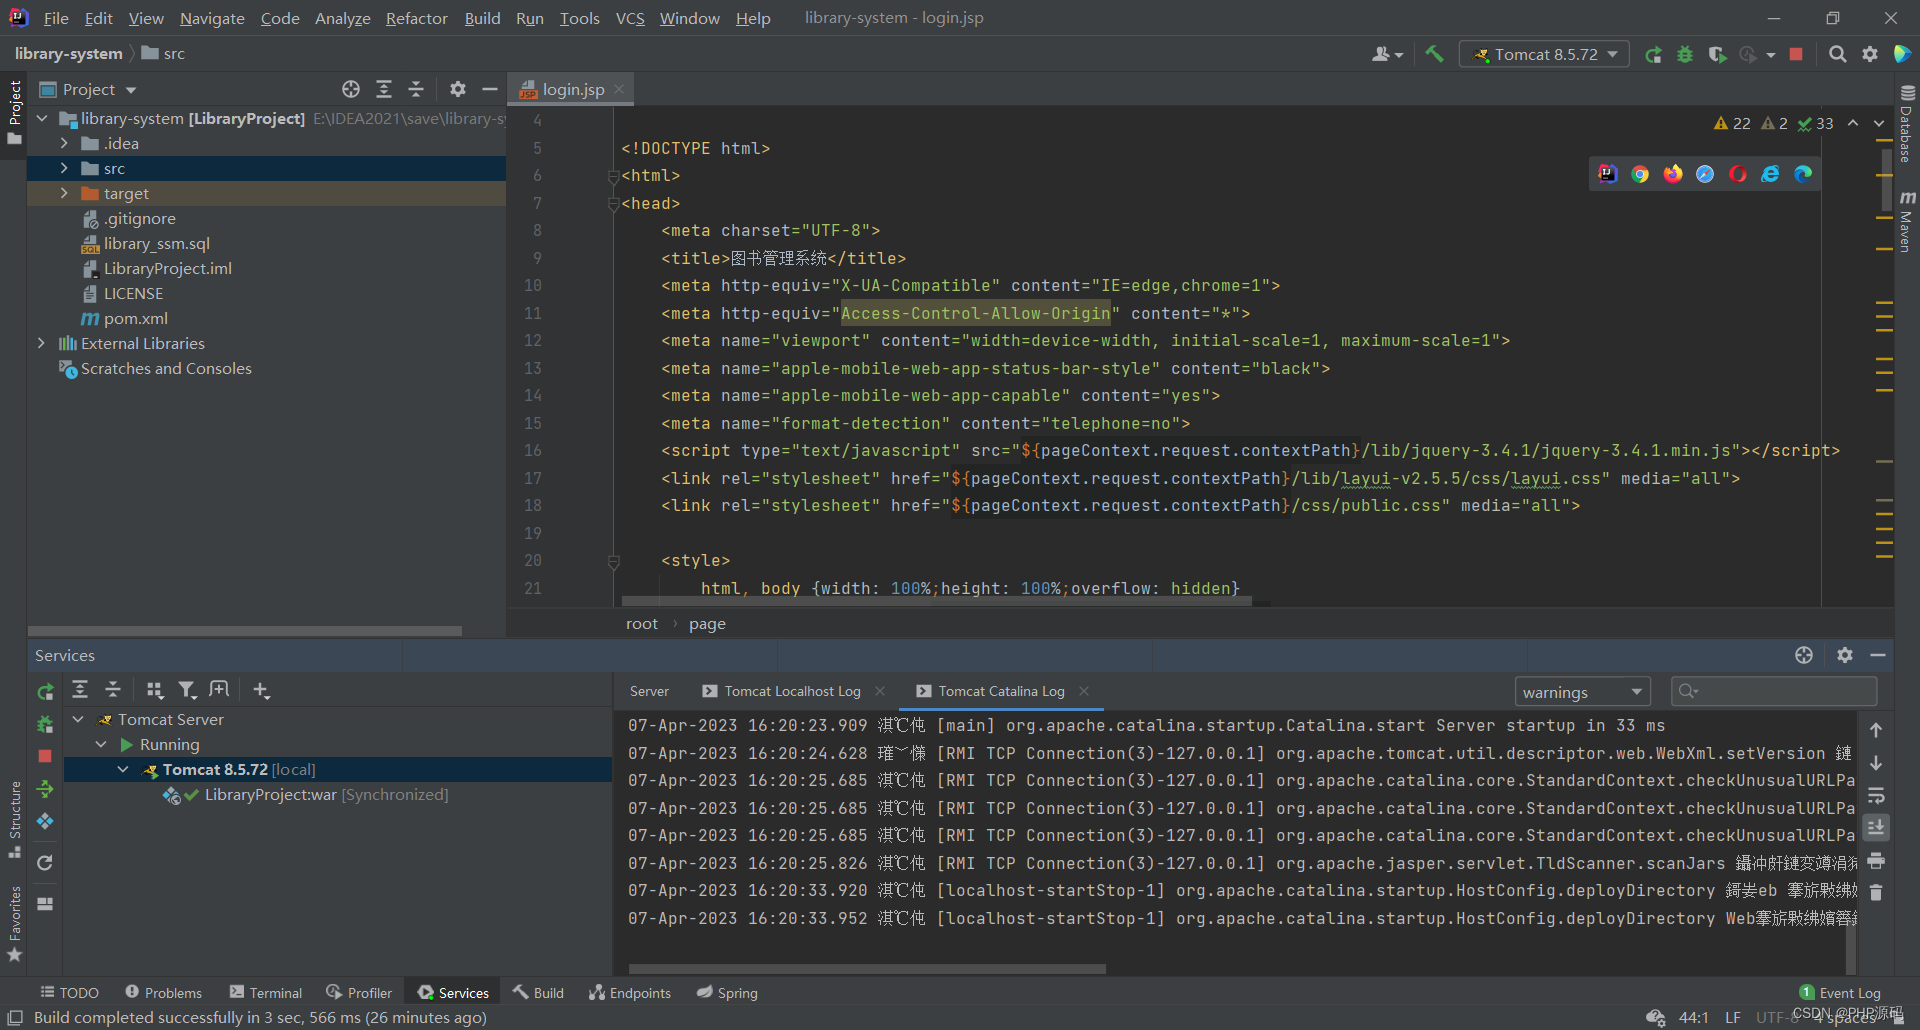
Task: Open page in Opera browser icon
Action: point(1738,174)
